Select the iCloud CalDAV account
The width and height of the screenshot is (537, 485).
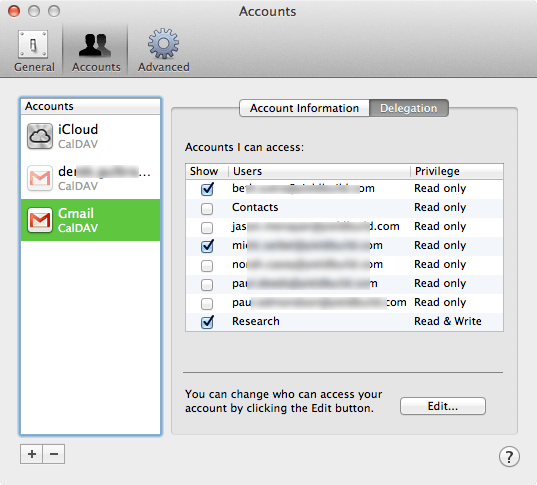tap(90, 136)
